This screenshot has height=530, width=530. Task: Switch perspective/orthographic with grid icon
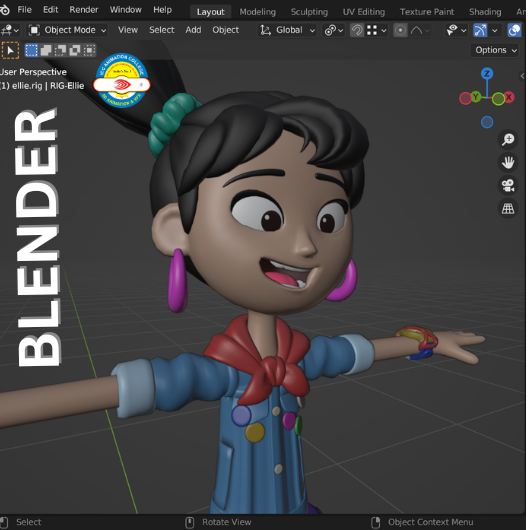pos(508,209)
